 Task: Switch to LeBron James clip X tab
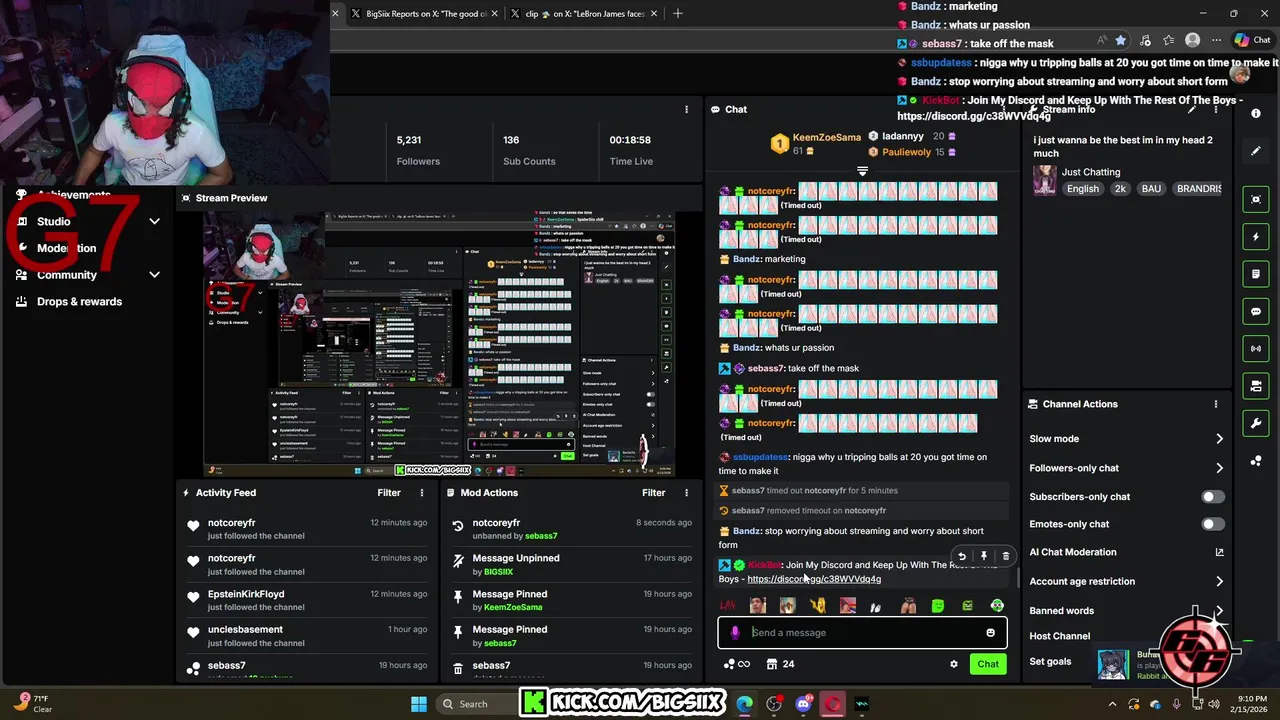[585, 14]
